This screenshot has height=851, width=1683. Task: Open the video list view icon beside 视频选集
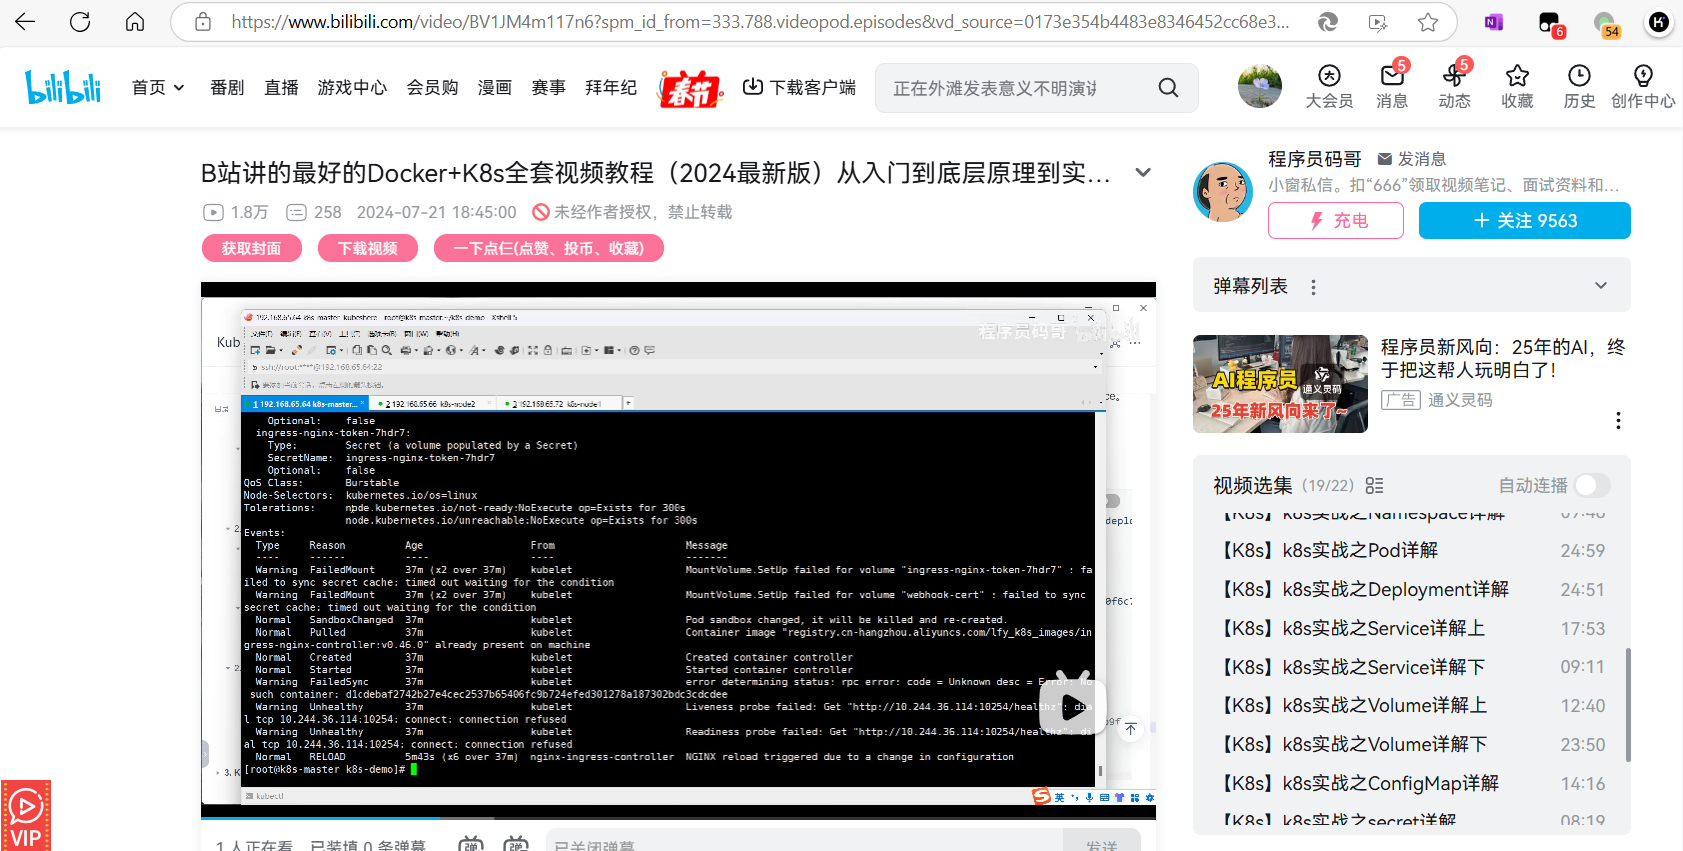[x=1375, y=485]
